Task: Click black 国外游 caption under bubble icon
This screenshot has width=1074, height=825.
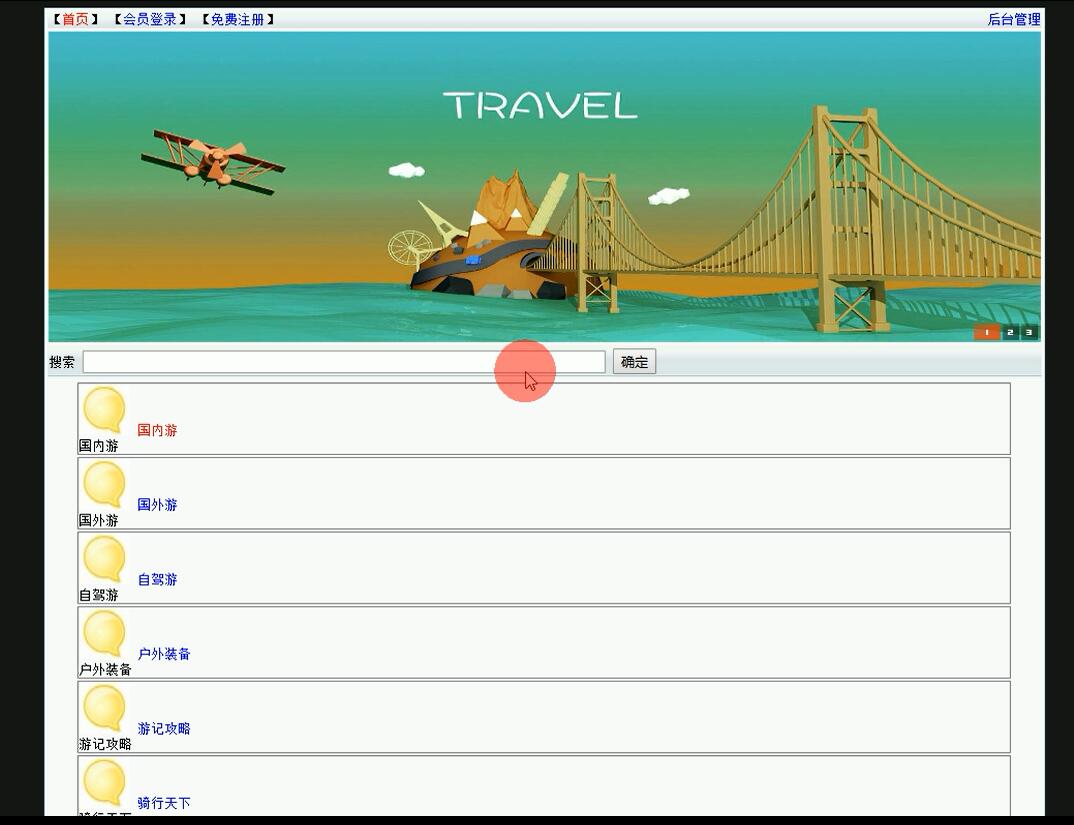Action: pos(99,521)
